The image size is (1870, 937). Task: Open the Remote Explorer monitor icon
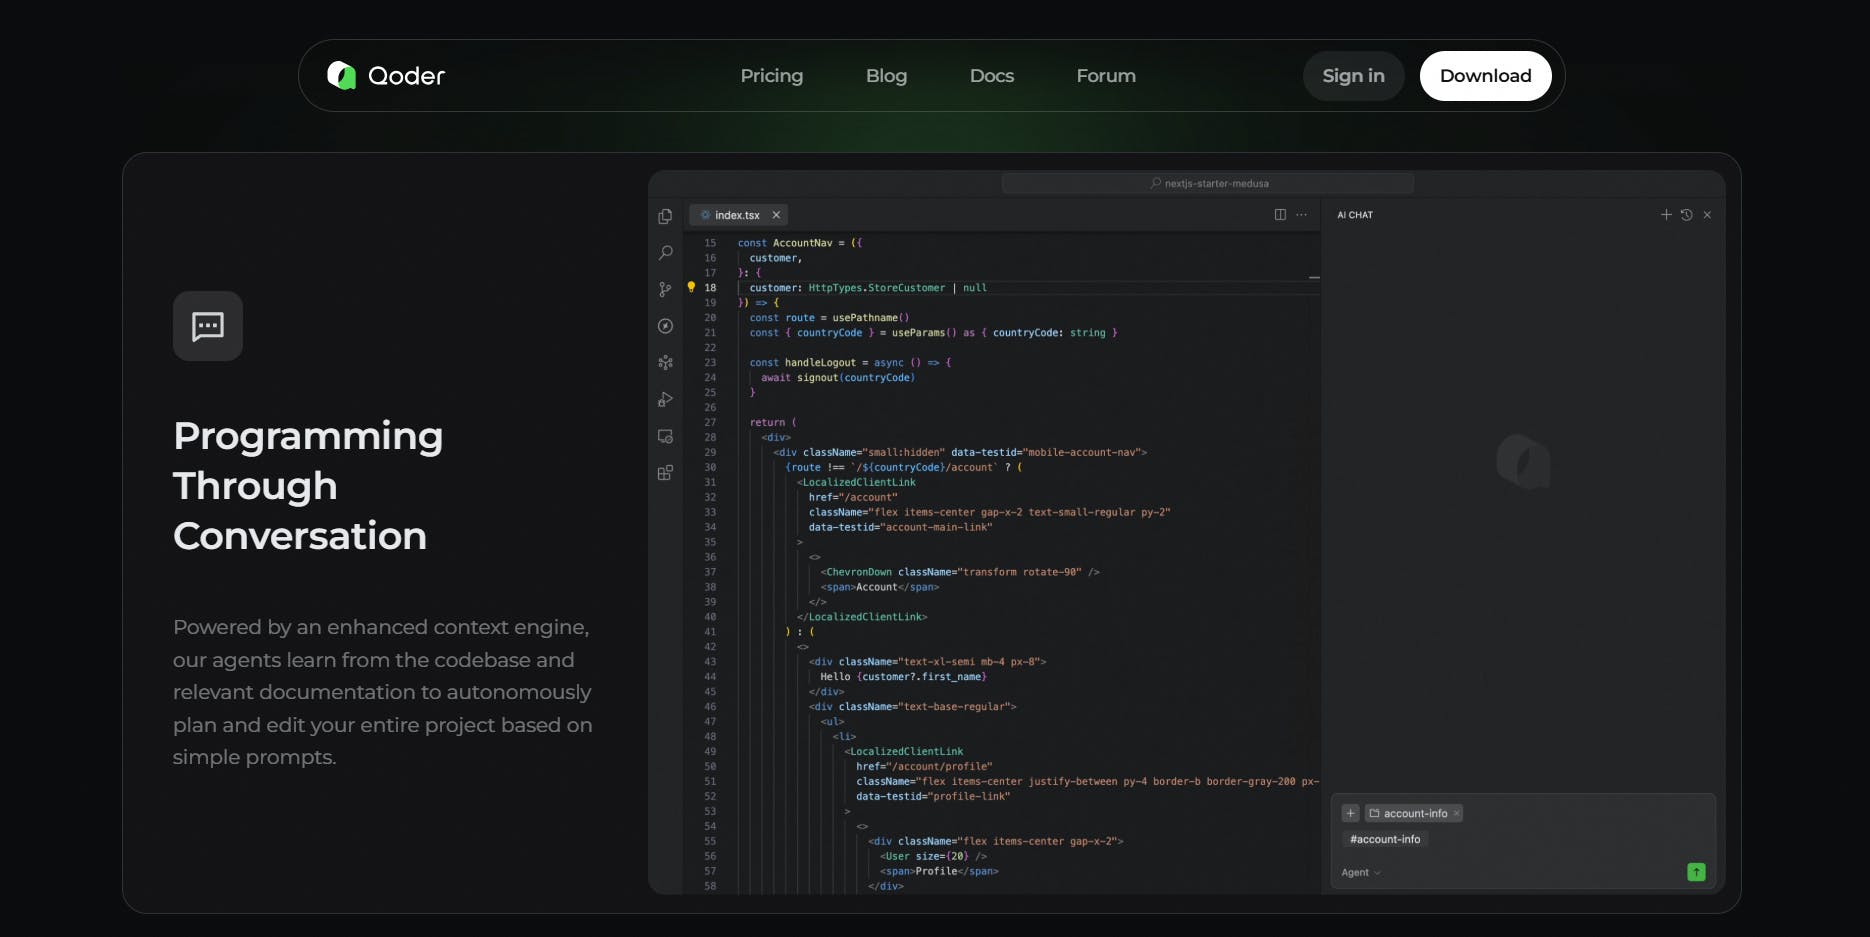665,436
